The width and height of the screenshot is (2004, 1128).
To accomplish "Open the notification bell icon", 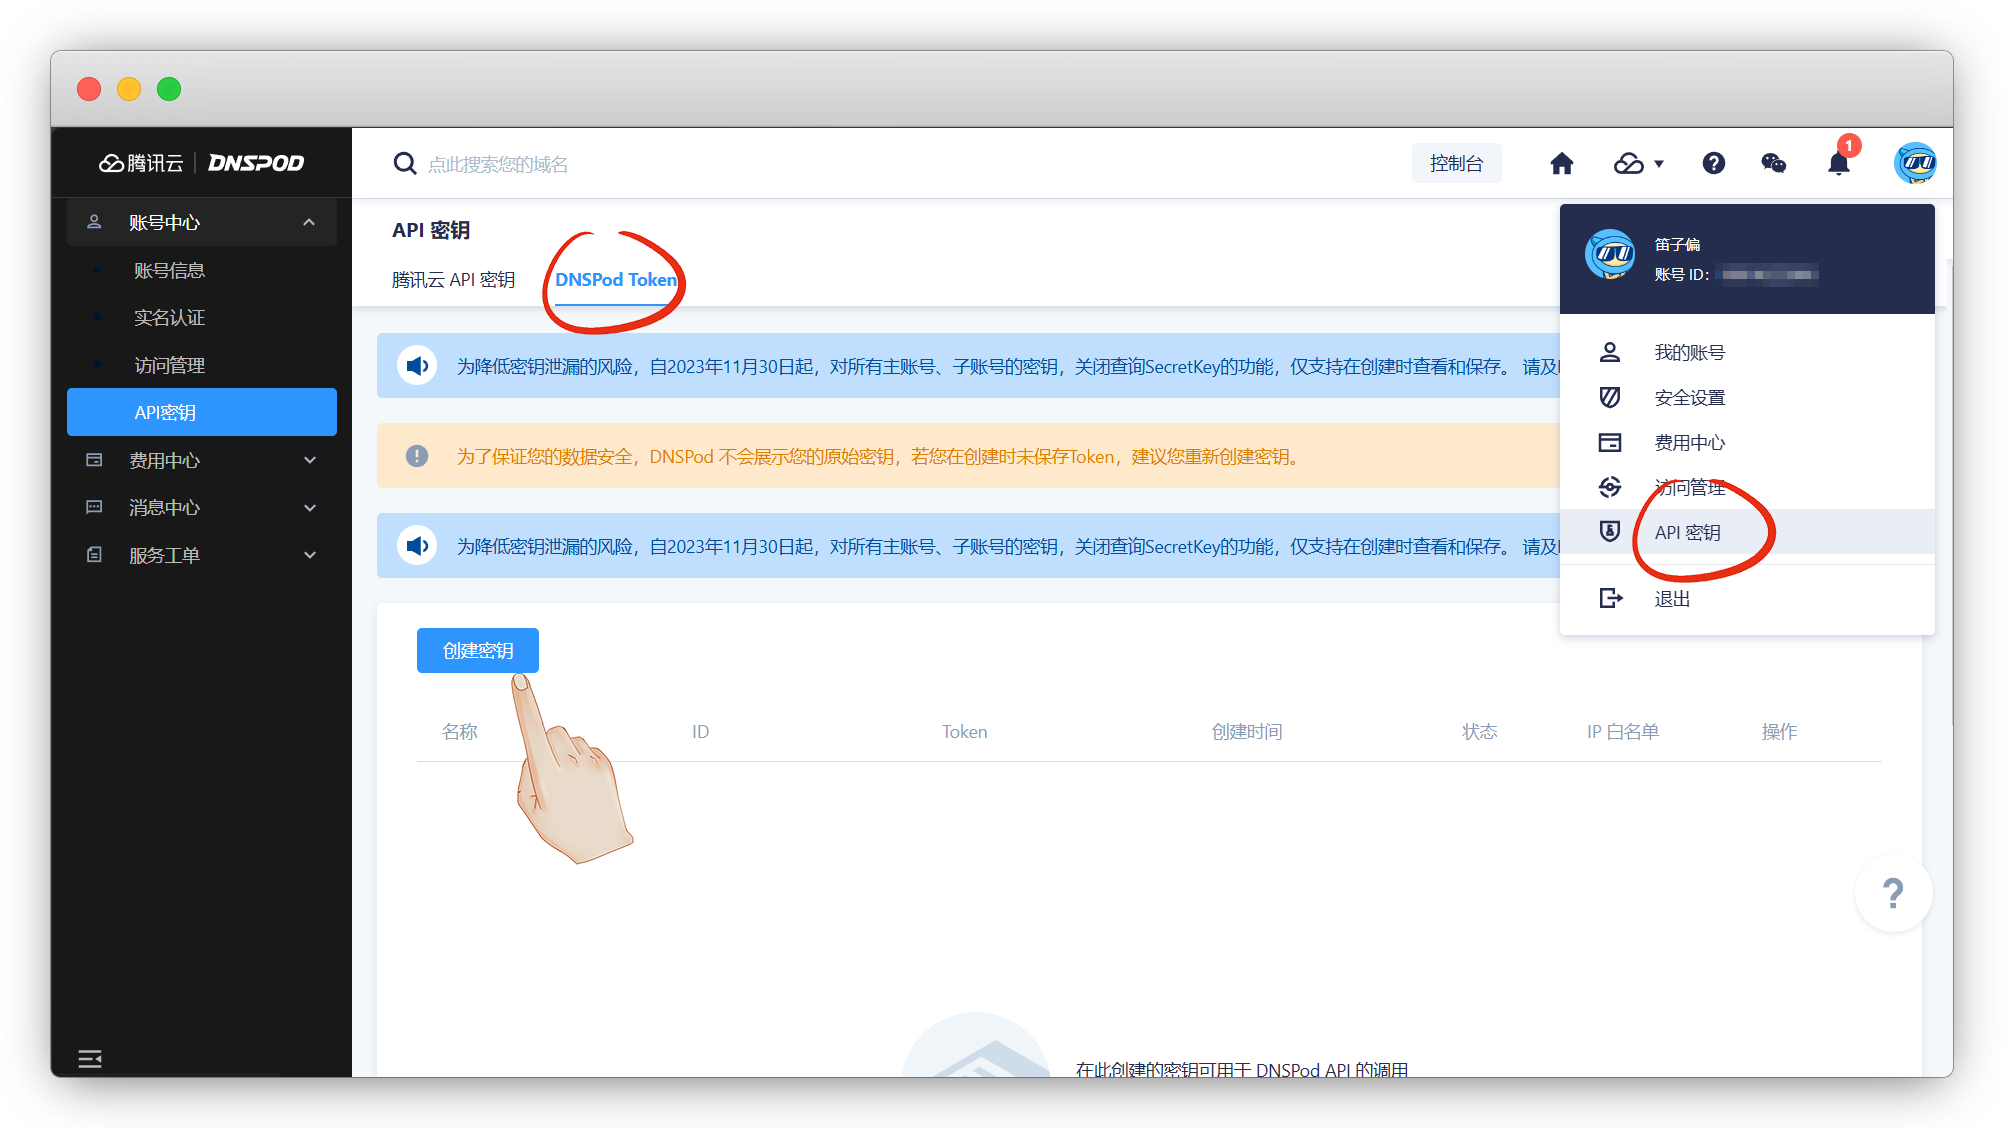I will click(1838, 164).
